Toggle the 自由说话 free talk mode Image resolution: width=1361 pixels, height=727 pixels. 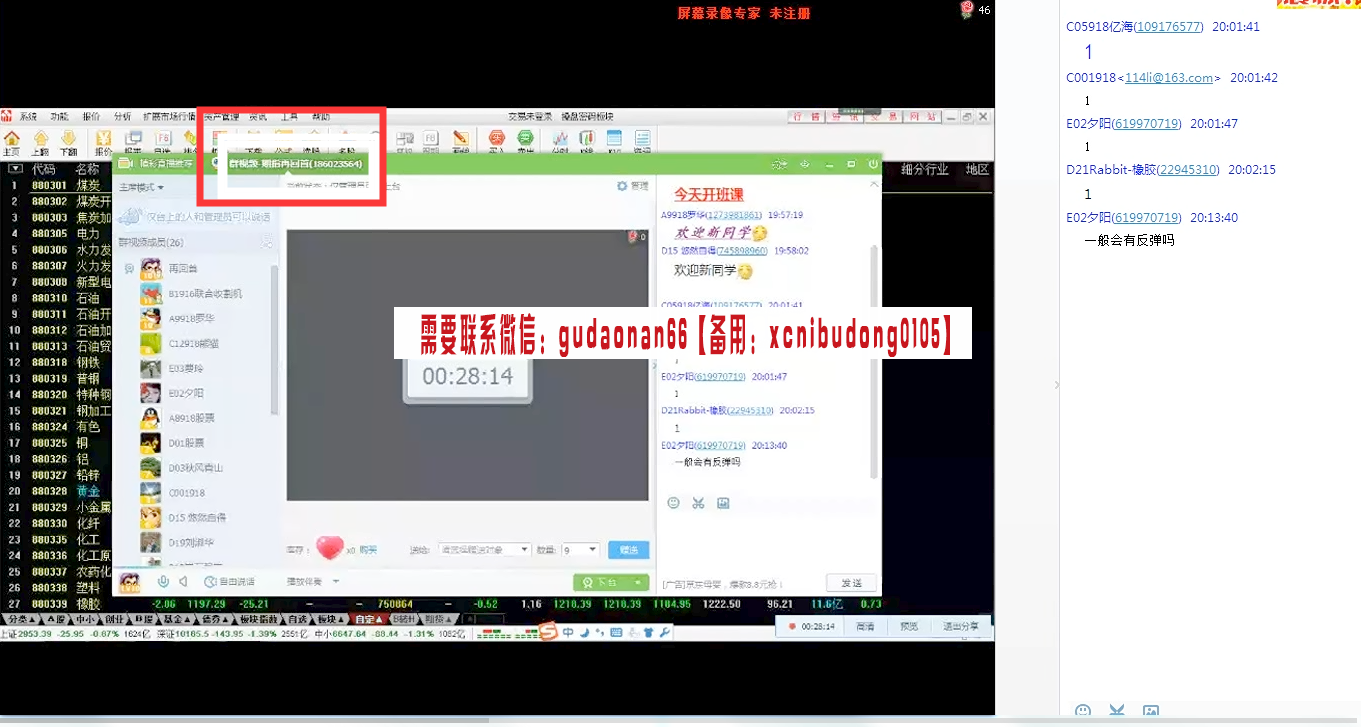(230, 581)
